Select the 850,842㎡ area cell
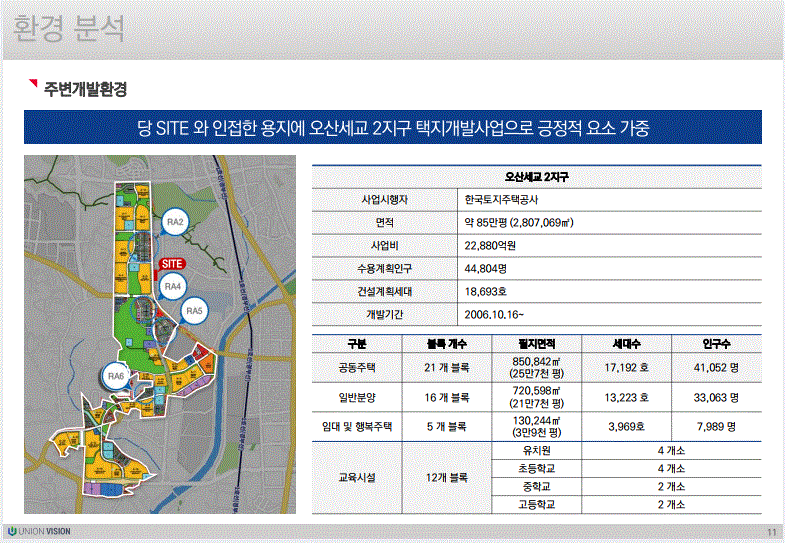The width and height of the screenshot is (785, 543). click(537, 368)
